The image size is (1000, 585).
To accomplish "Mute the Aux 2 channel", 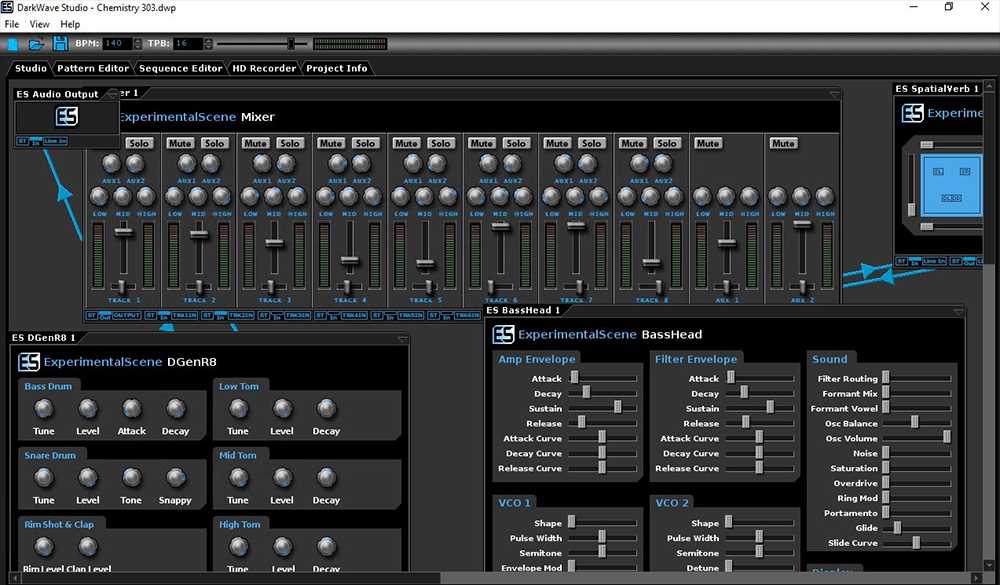I will tap(783, 143).
